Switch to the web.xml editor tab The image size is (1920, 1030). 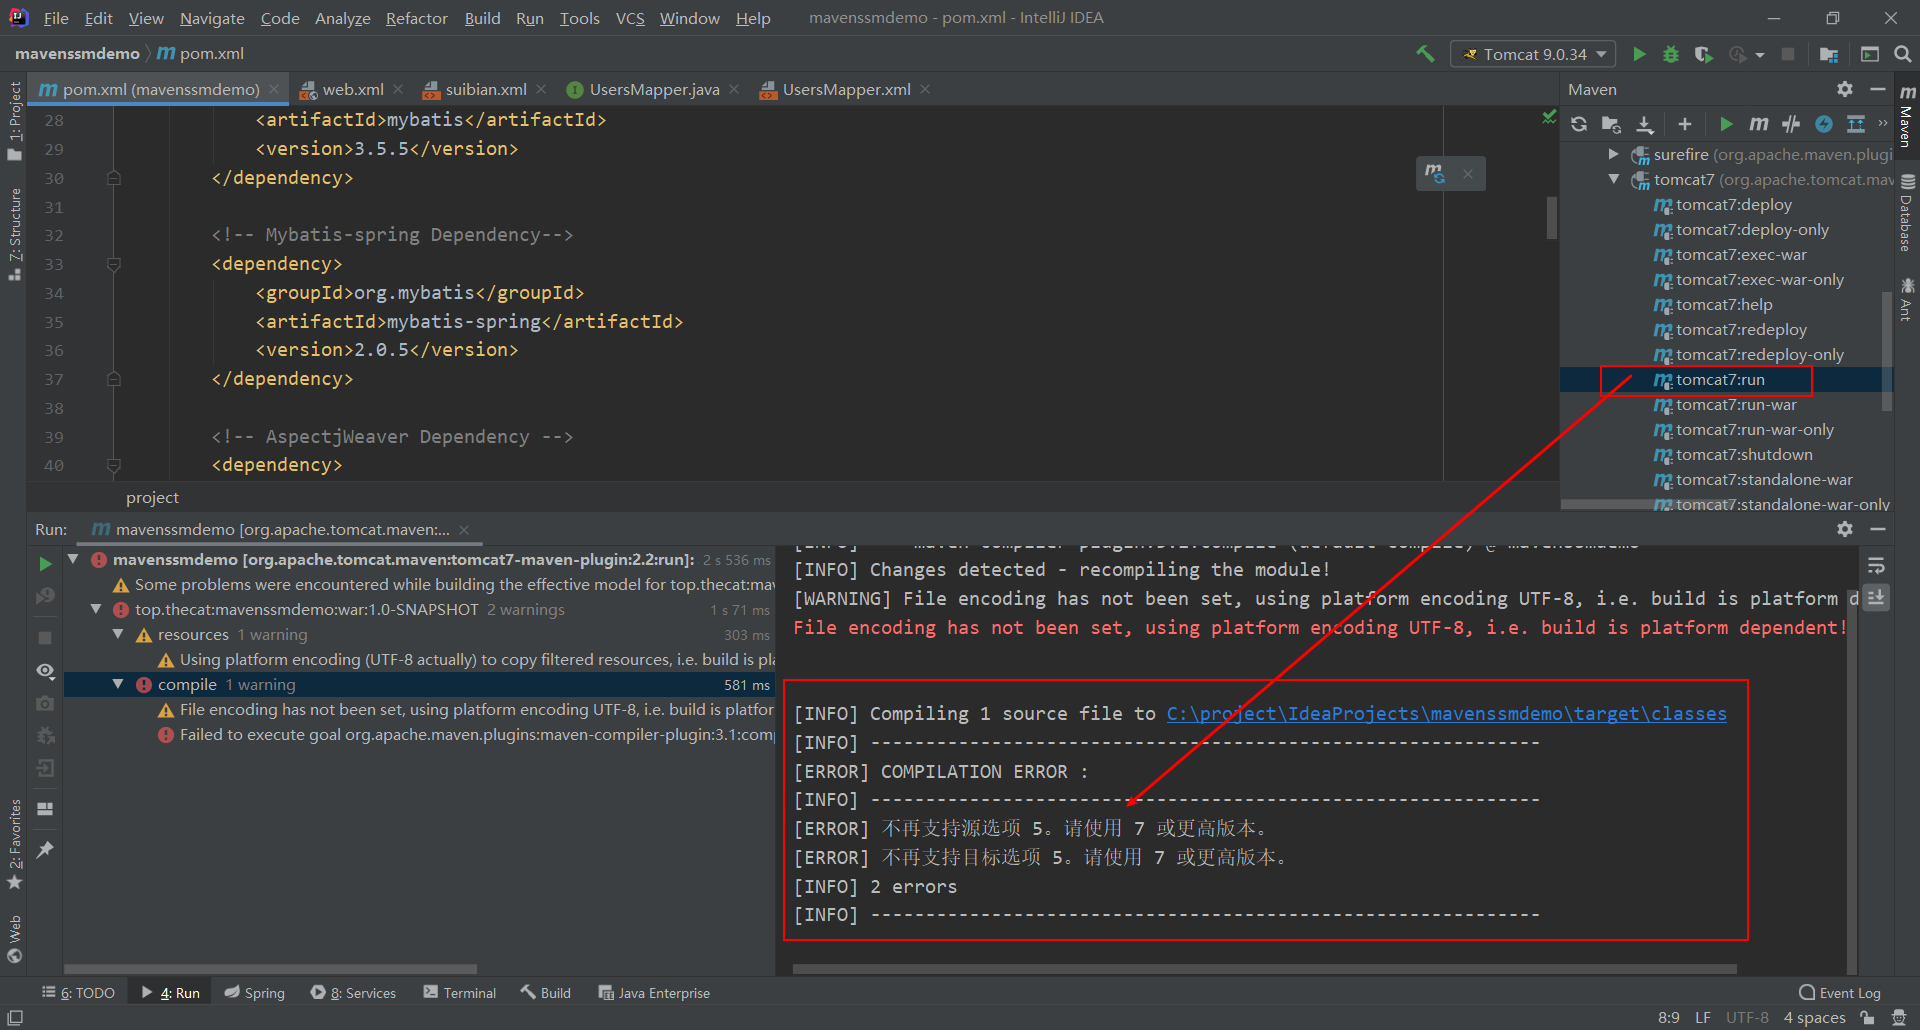352,89
